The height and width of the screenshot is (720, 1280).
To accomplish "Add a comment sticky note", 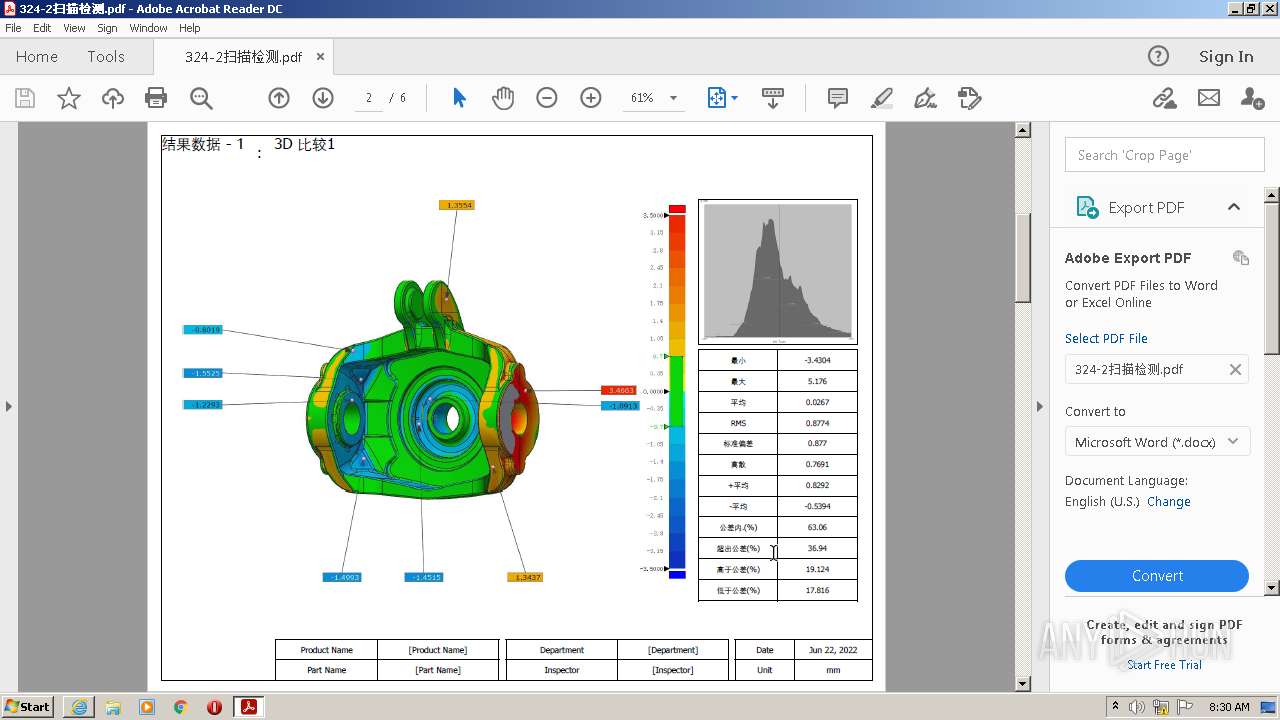I will [838, 98].
